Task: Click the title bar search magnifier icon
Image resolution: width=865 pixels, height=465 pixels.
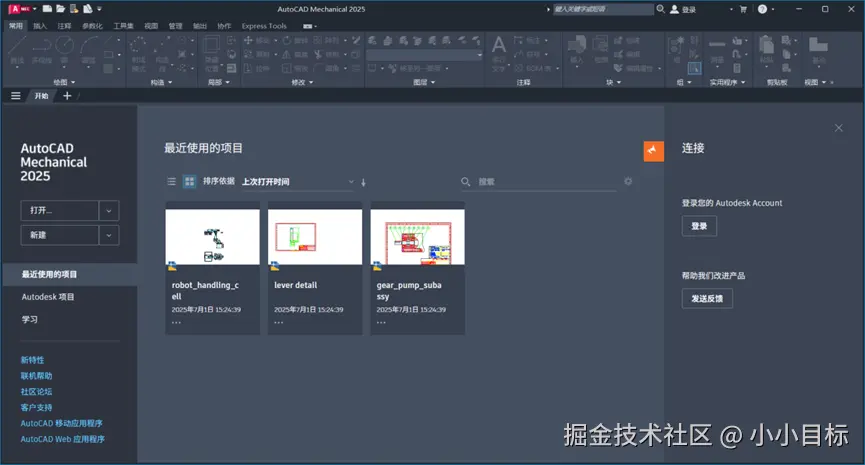Action: coord(660,9)
